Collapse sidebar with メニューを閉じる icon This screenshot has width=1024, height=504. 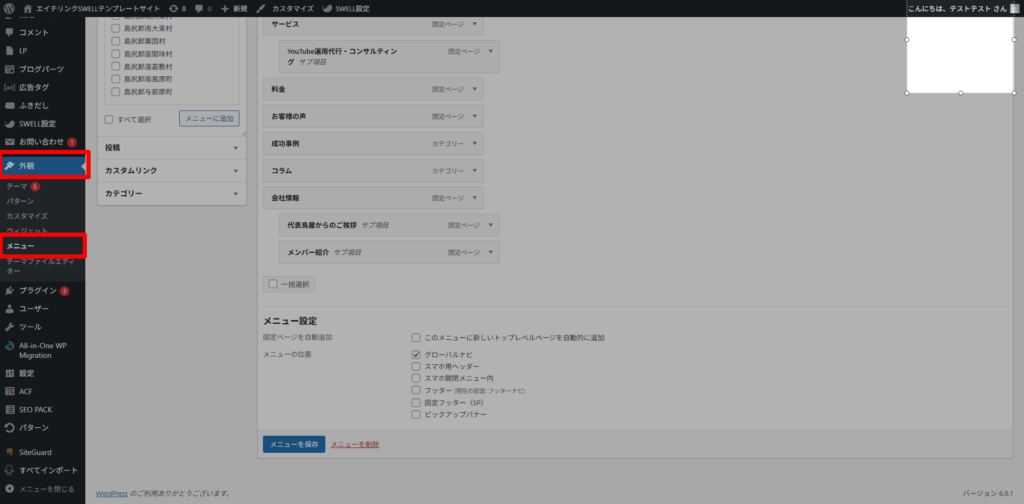pos(9,489)
